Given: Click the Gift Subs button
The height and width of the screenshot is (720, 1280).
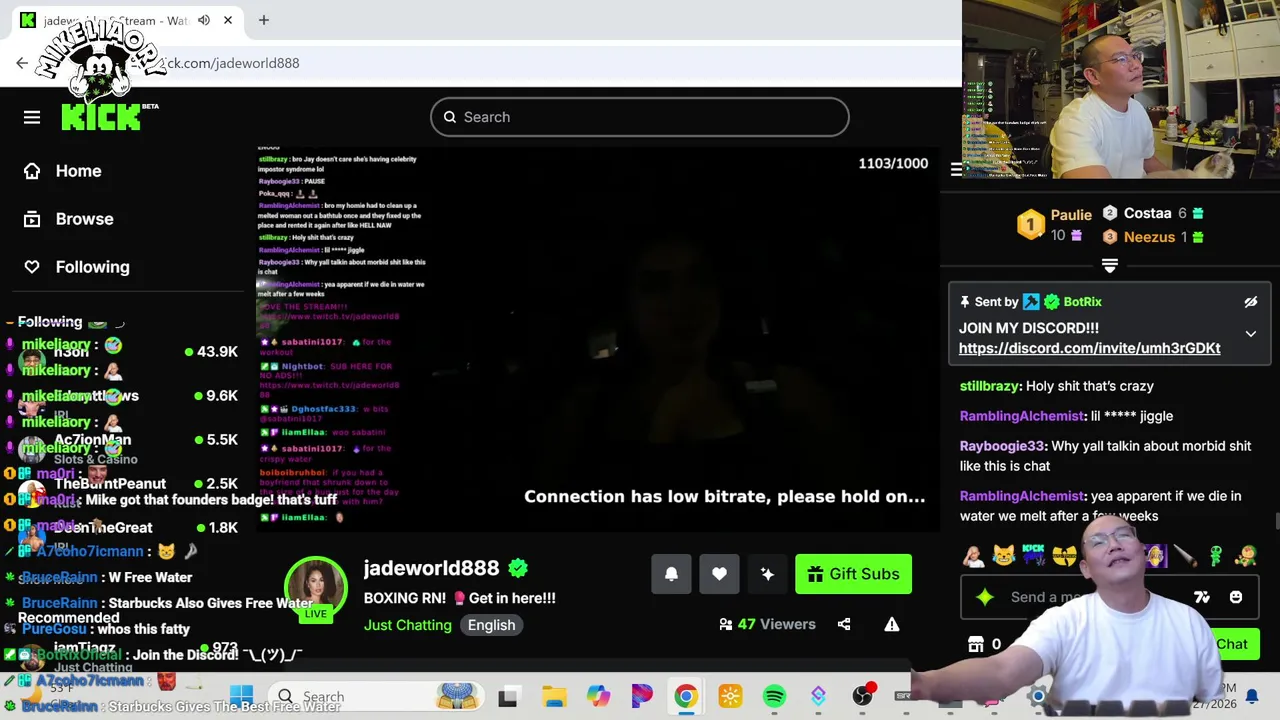Looking at the screenshot, I should [853, 574].
